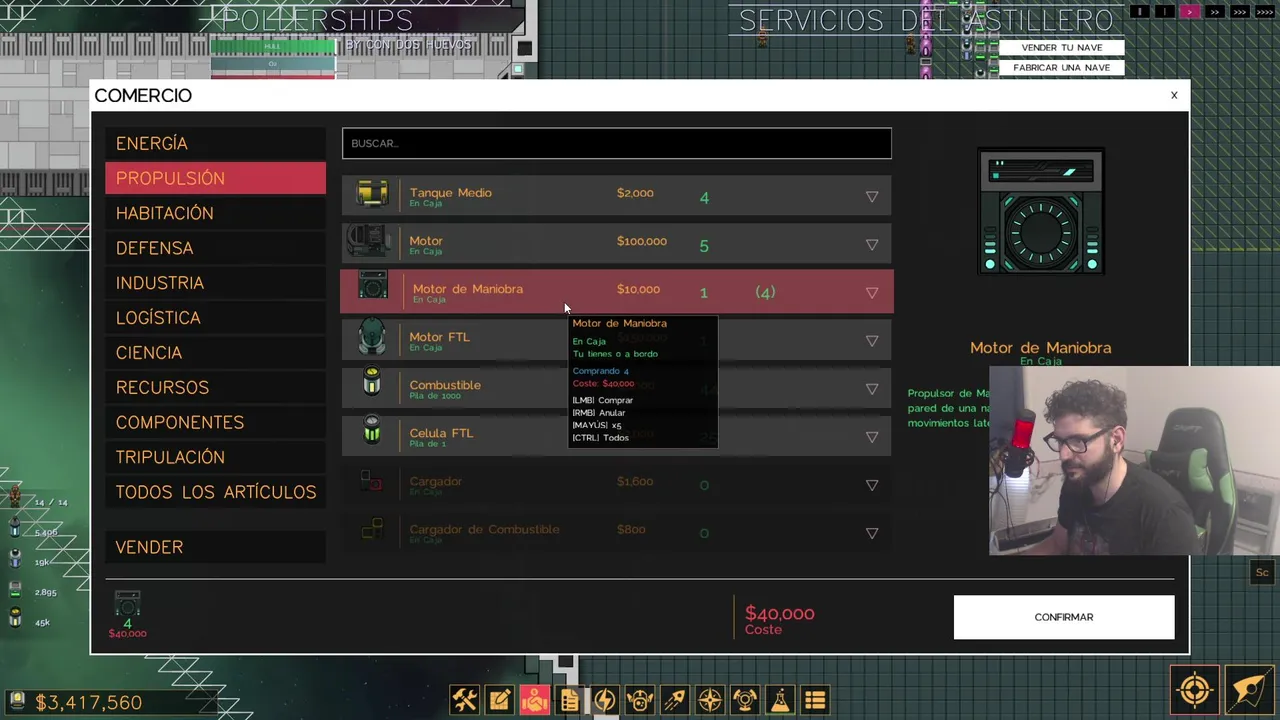Image resolution: width=1280 pixels, height=720 pixels.
Task: Click the Combustible item icon
Action: tap(372, 381)
